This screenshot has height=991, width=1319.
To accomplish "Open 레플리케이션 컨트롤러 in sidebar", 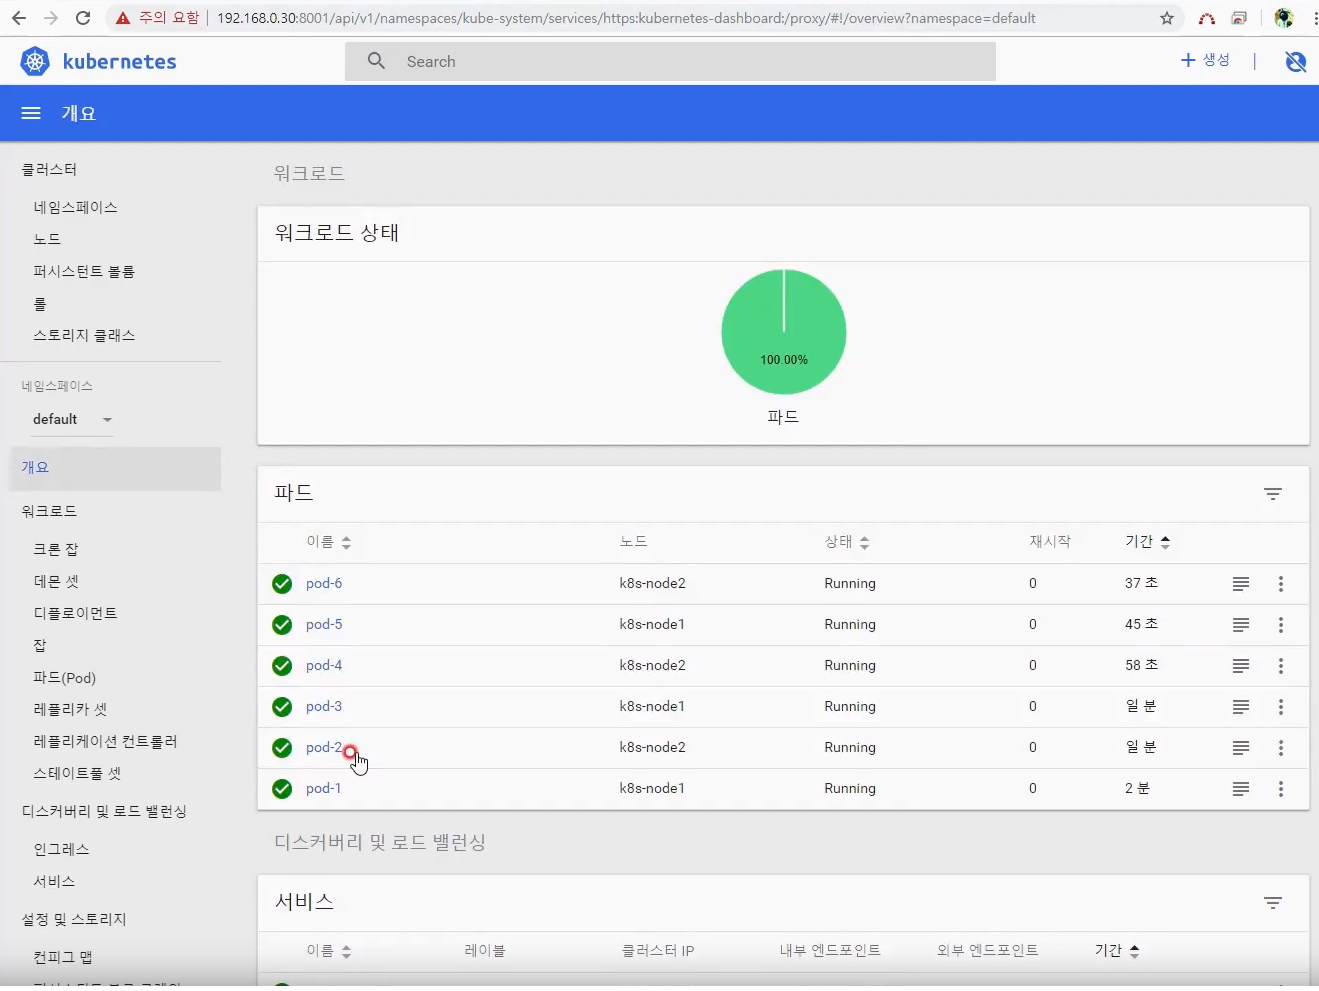I will (x=106, y=741).
